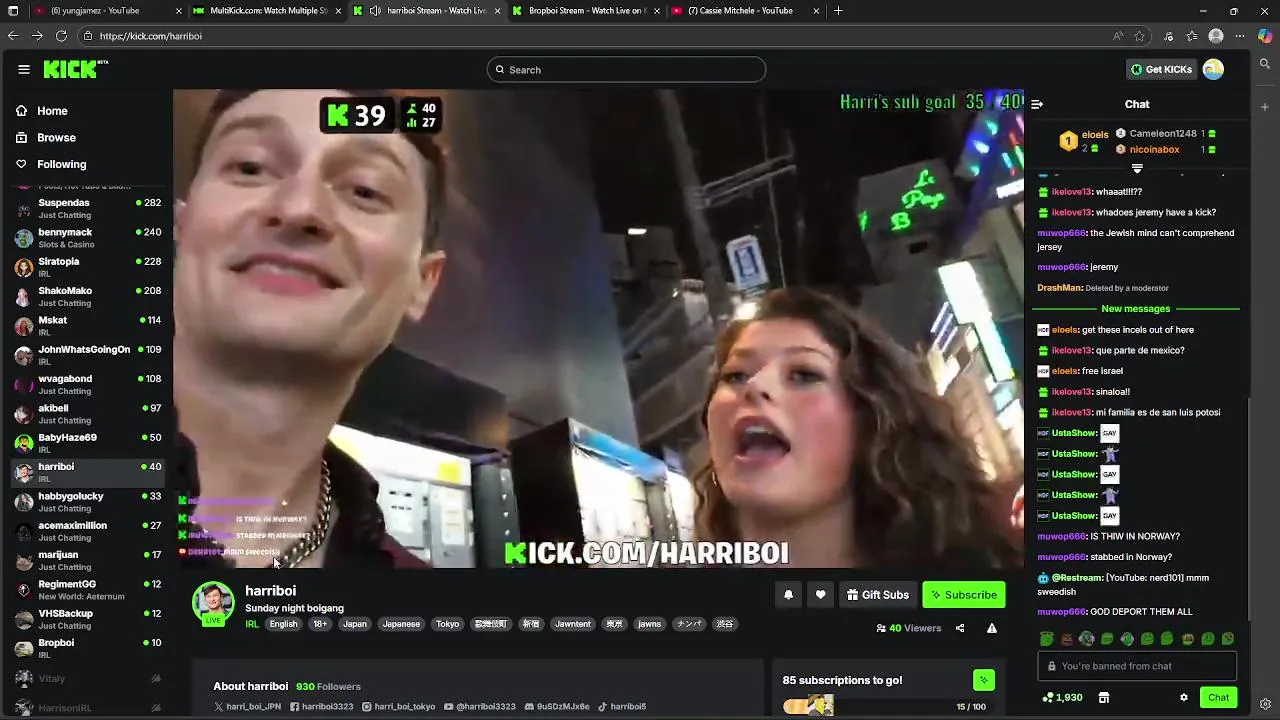Open @harriboi3323 YouTube link
This screenshot has width=1280, height=720.
click(x=480, y=706)
